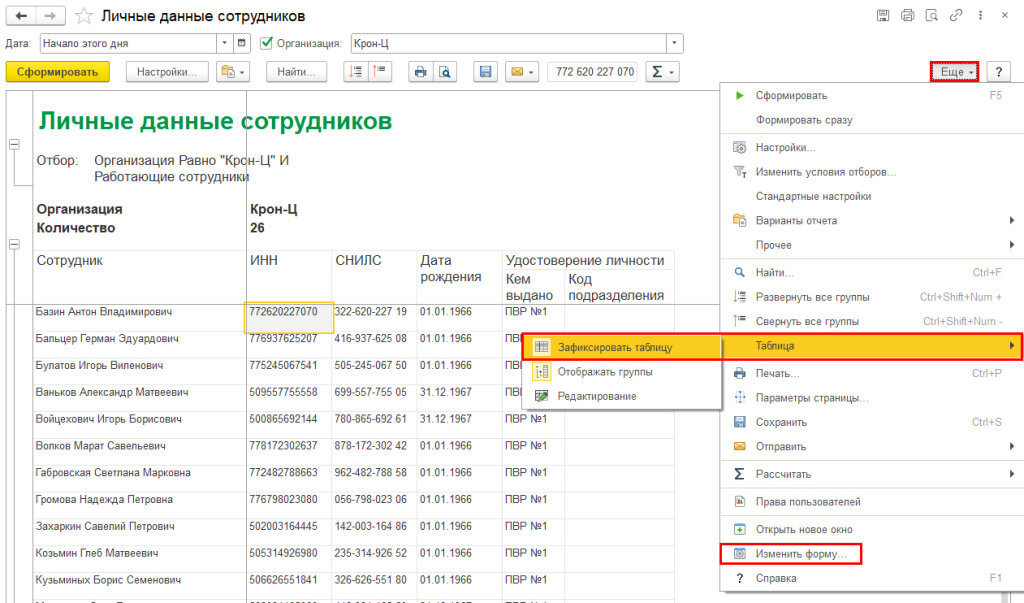Screen dimensions: 1024x603
Task: Click the question mark help button
Action: [999, 72]
